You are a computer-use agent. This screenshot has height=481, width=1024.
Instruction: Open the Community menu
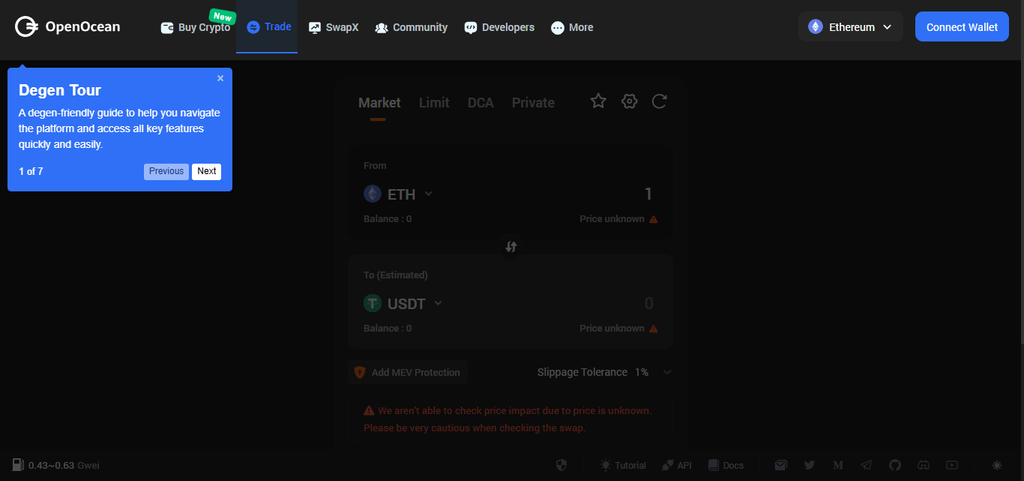click(x=411, y=27)
